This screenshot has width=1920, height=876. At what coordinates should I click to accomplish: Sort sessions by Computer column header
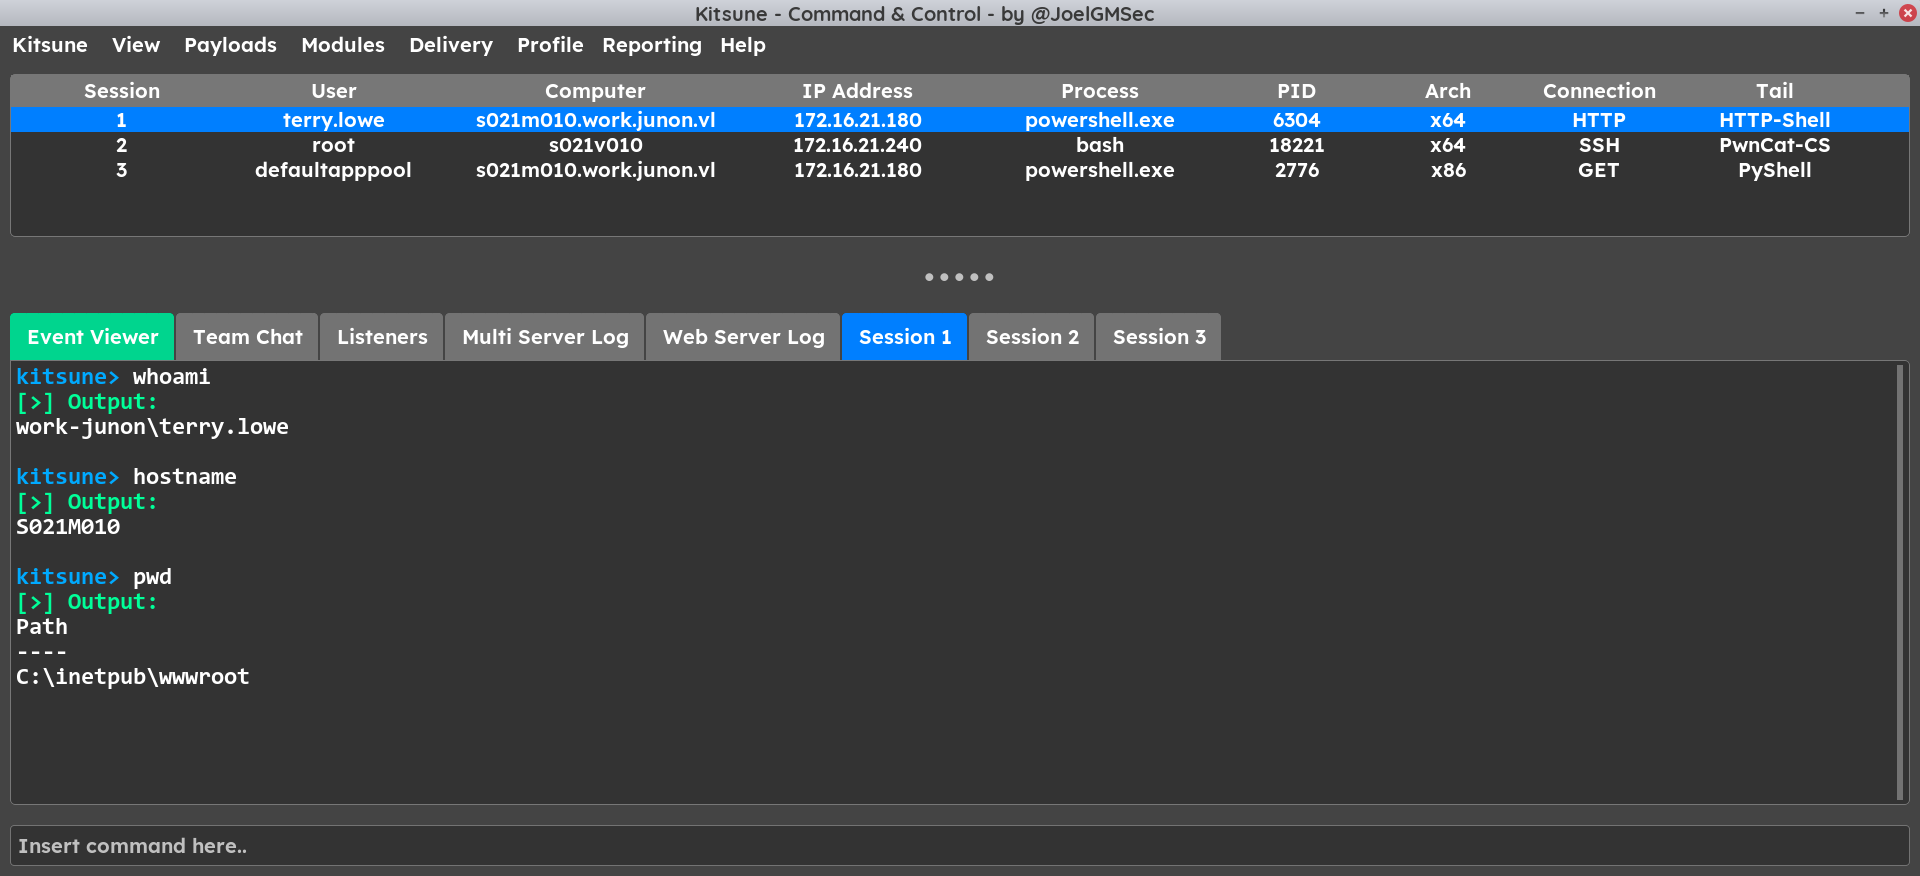click(x=595, y=91)
